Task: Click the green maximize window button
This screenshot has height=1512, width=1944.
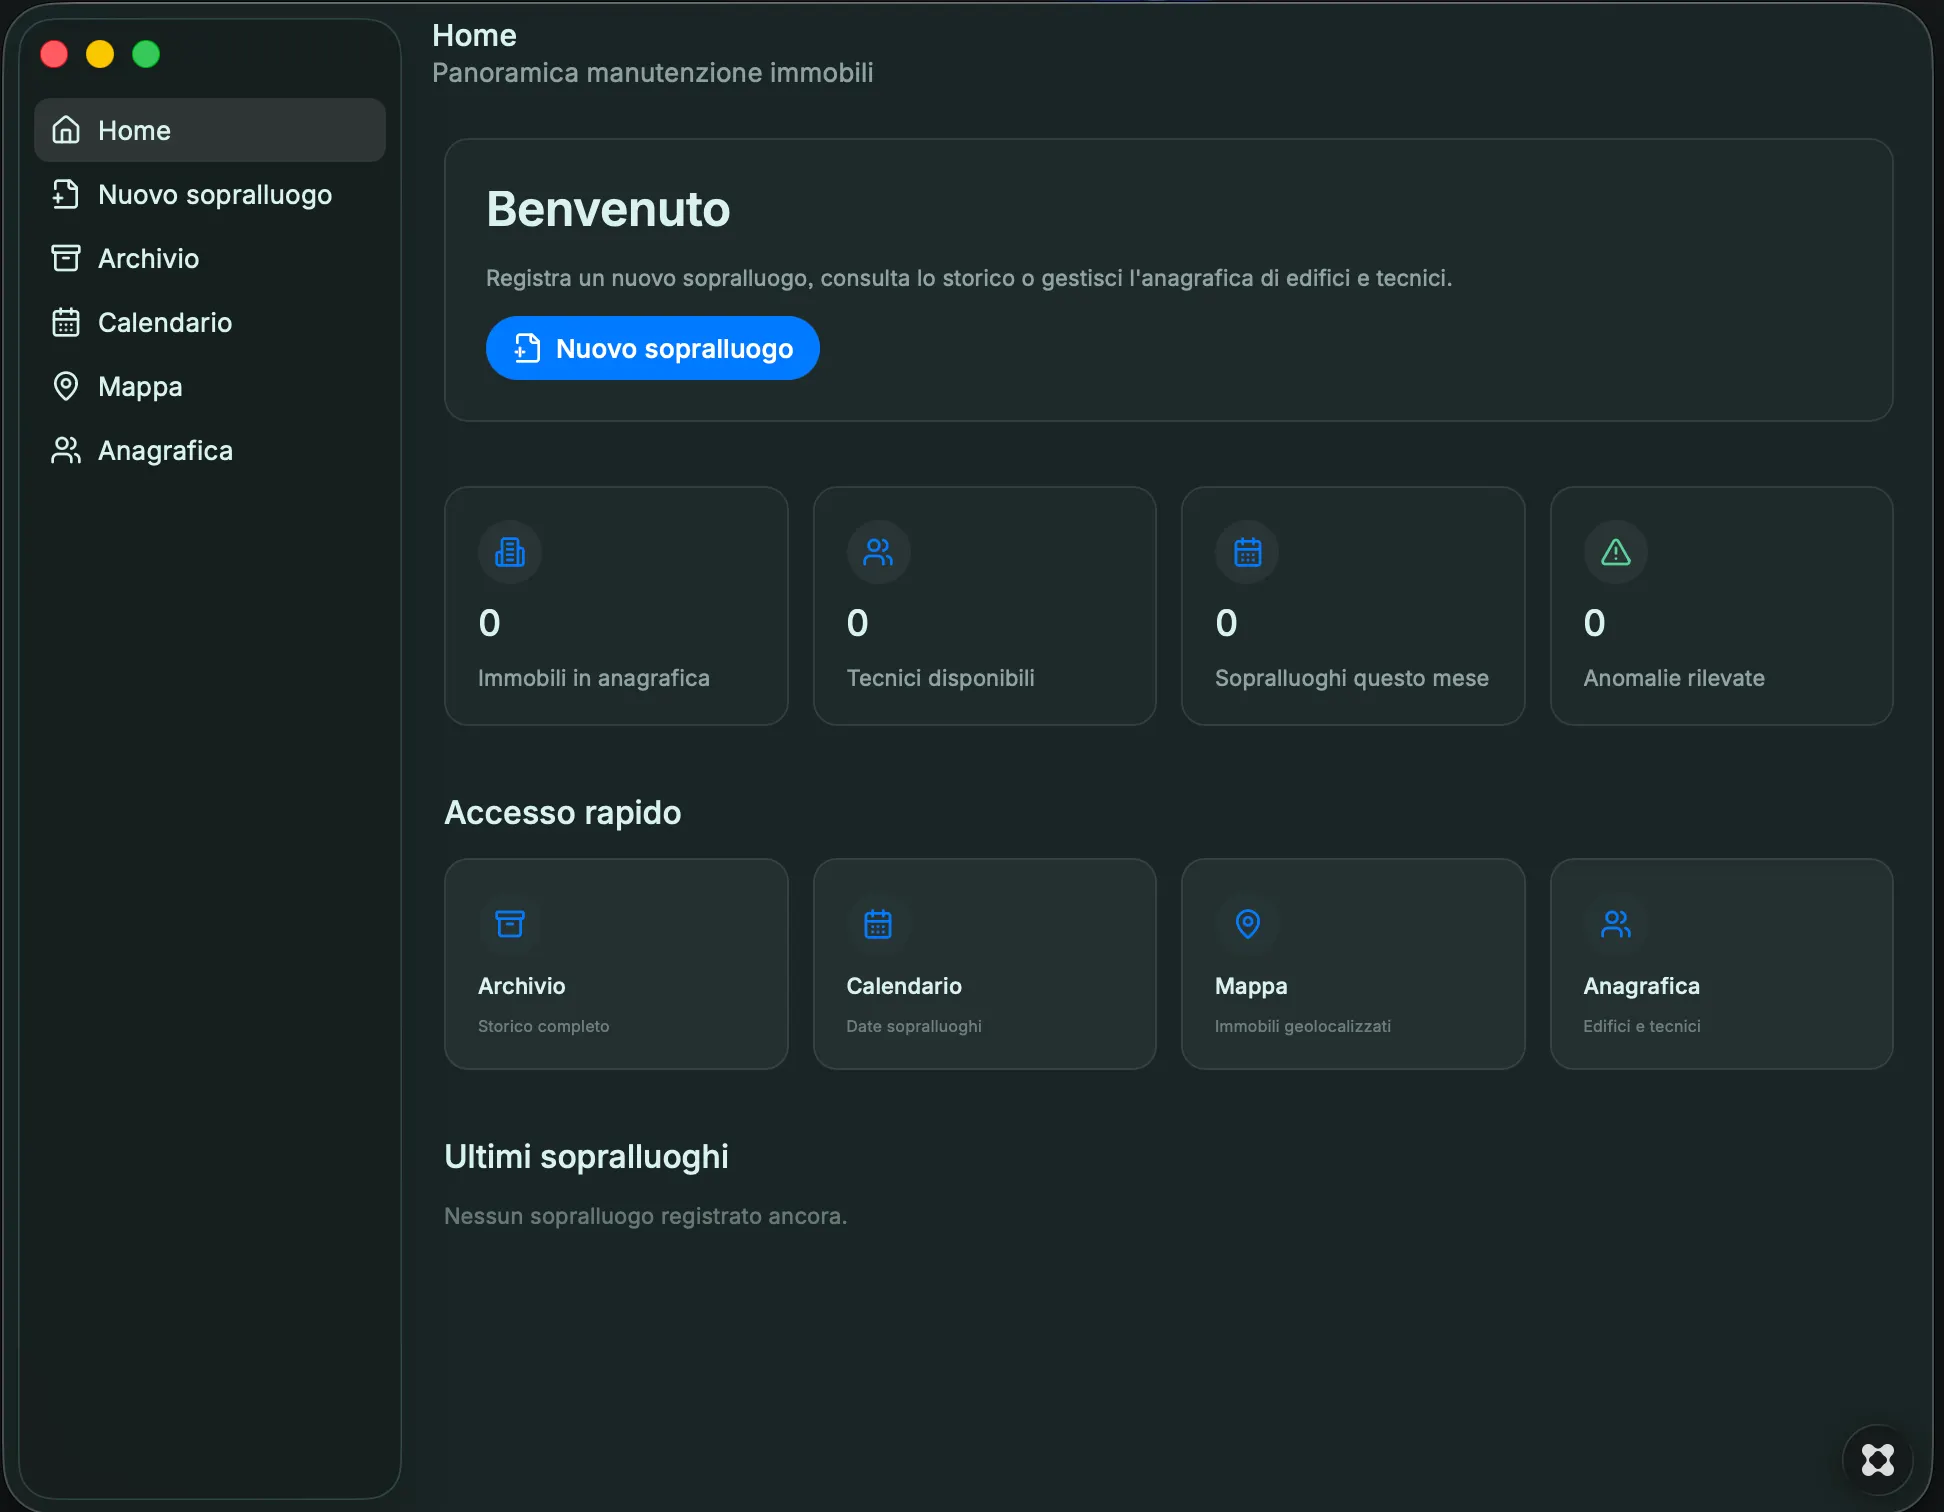Action: pyautogui.click(x=146, y=54)
